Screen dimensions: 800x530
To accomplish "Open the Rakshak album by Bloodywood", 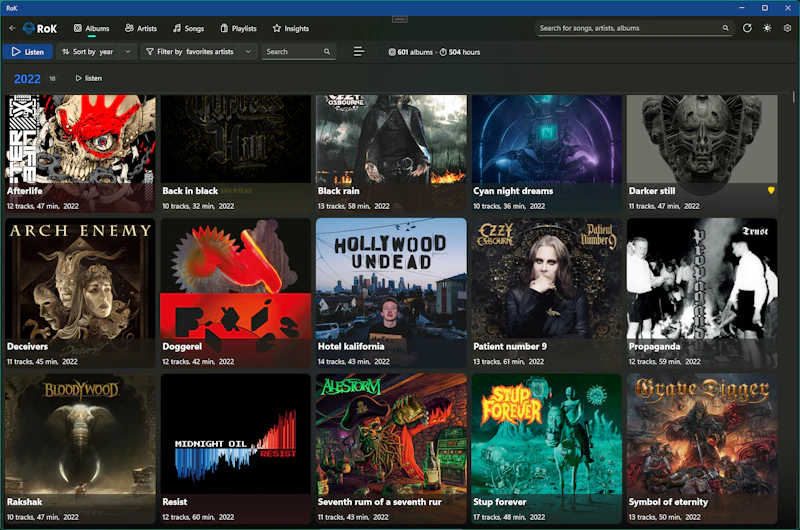I will [x=80, y=448].
